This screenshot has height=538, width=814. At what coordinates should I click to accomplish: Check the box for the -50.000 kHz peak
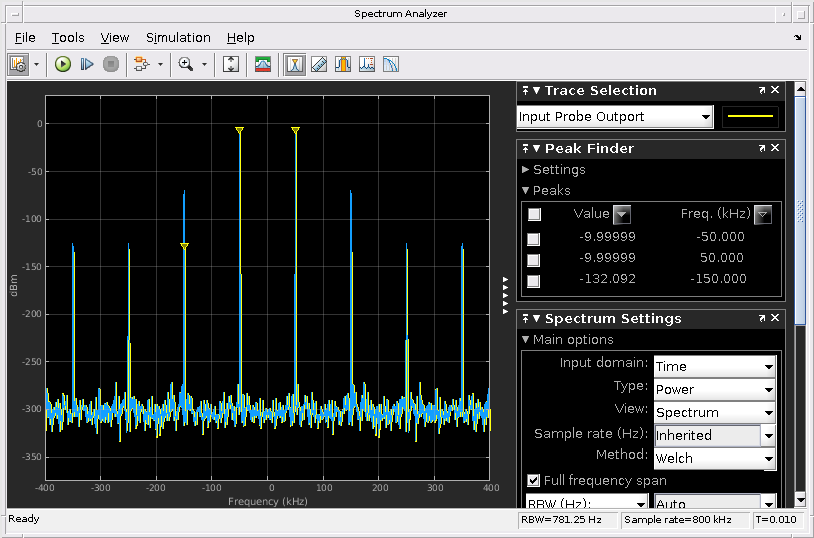[x=534, y=238]
